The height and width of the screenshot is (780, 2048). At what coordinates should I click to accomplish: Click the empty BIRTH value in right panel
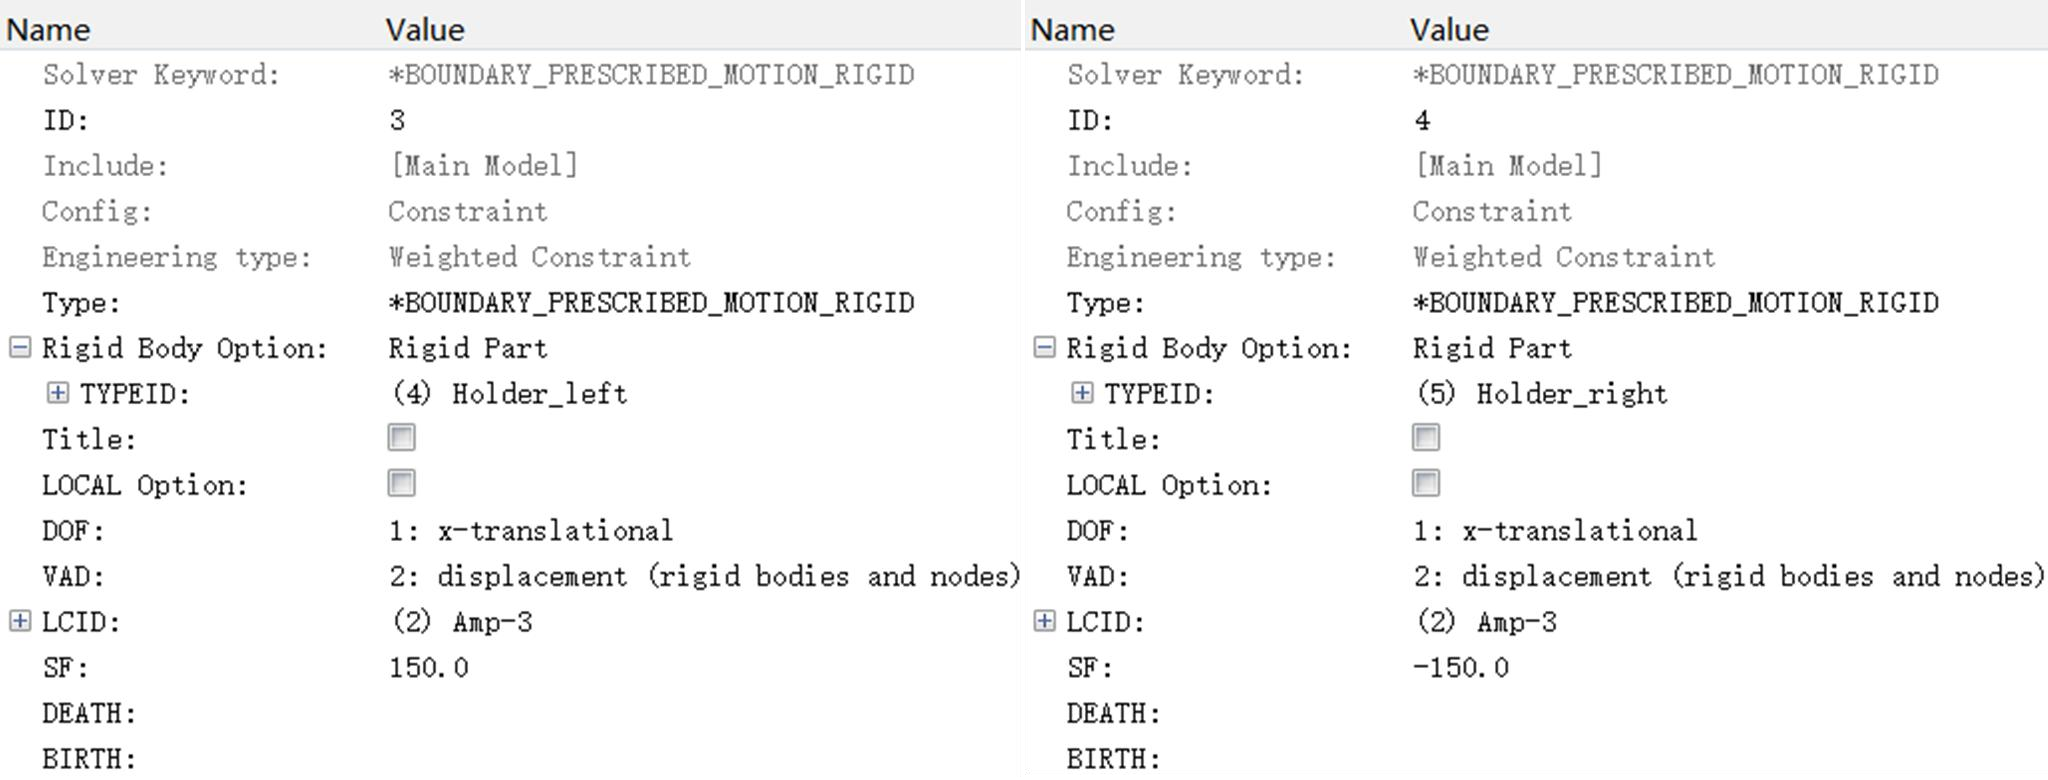pos(1728,758)
